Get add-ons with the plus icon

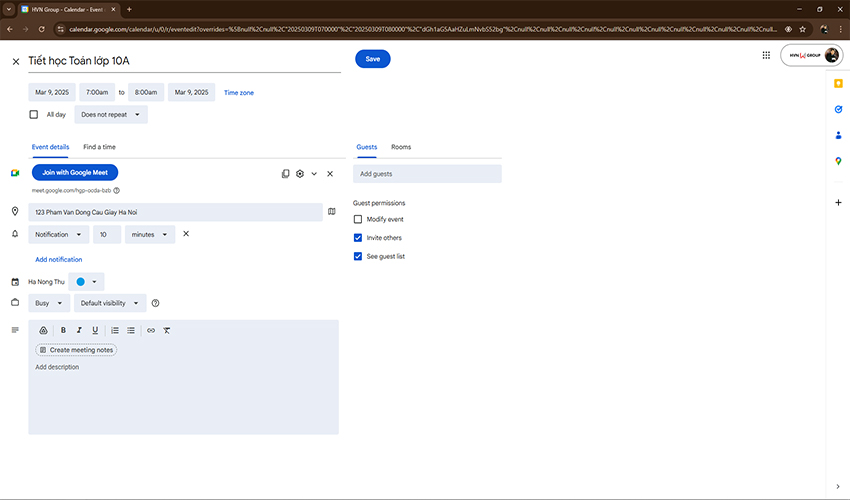(x=838, y=202)
